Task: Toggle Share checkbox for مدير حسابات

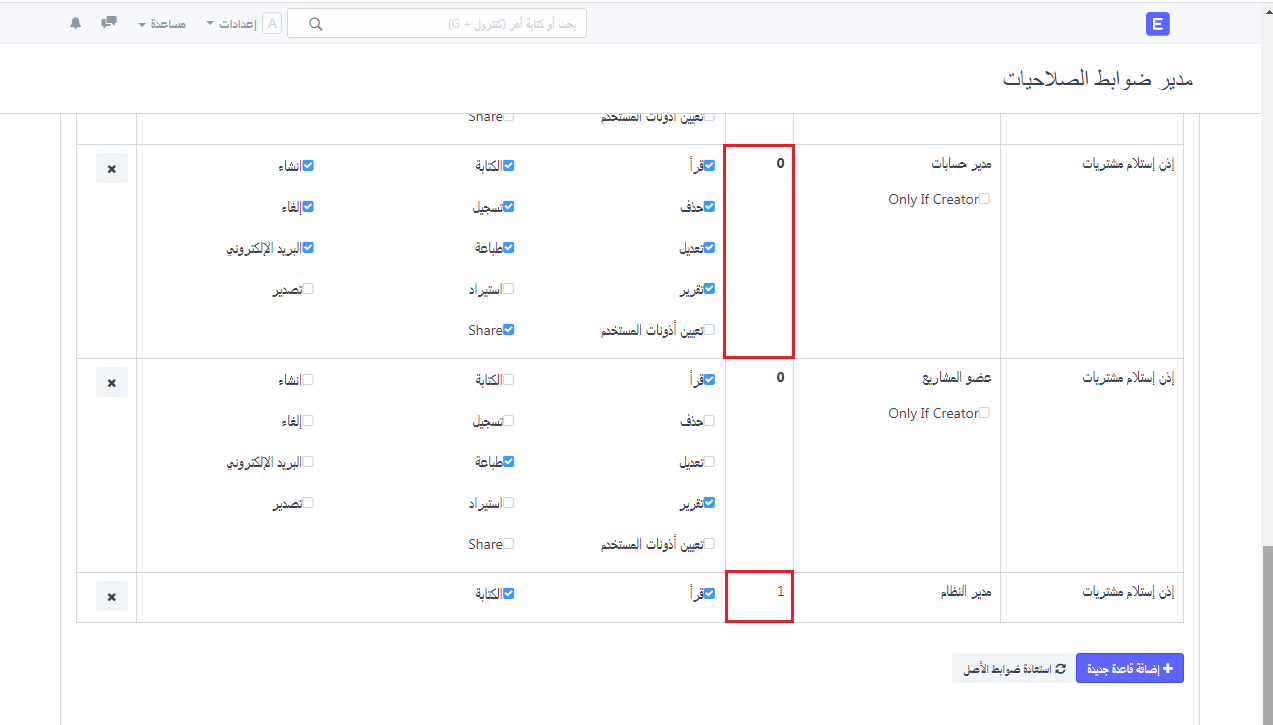Action: coord(508,330)
